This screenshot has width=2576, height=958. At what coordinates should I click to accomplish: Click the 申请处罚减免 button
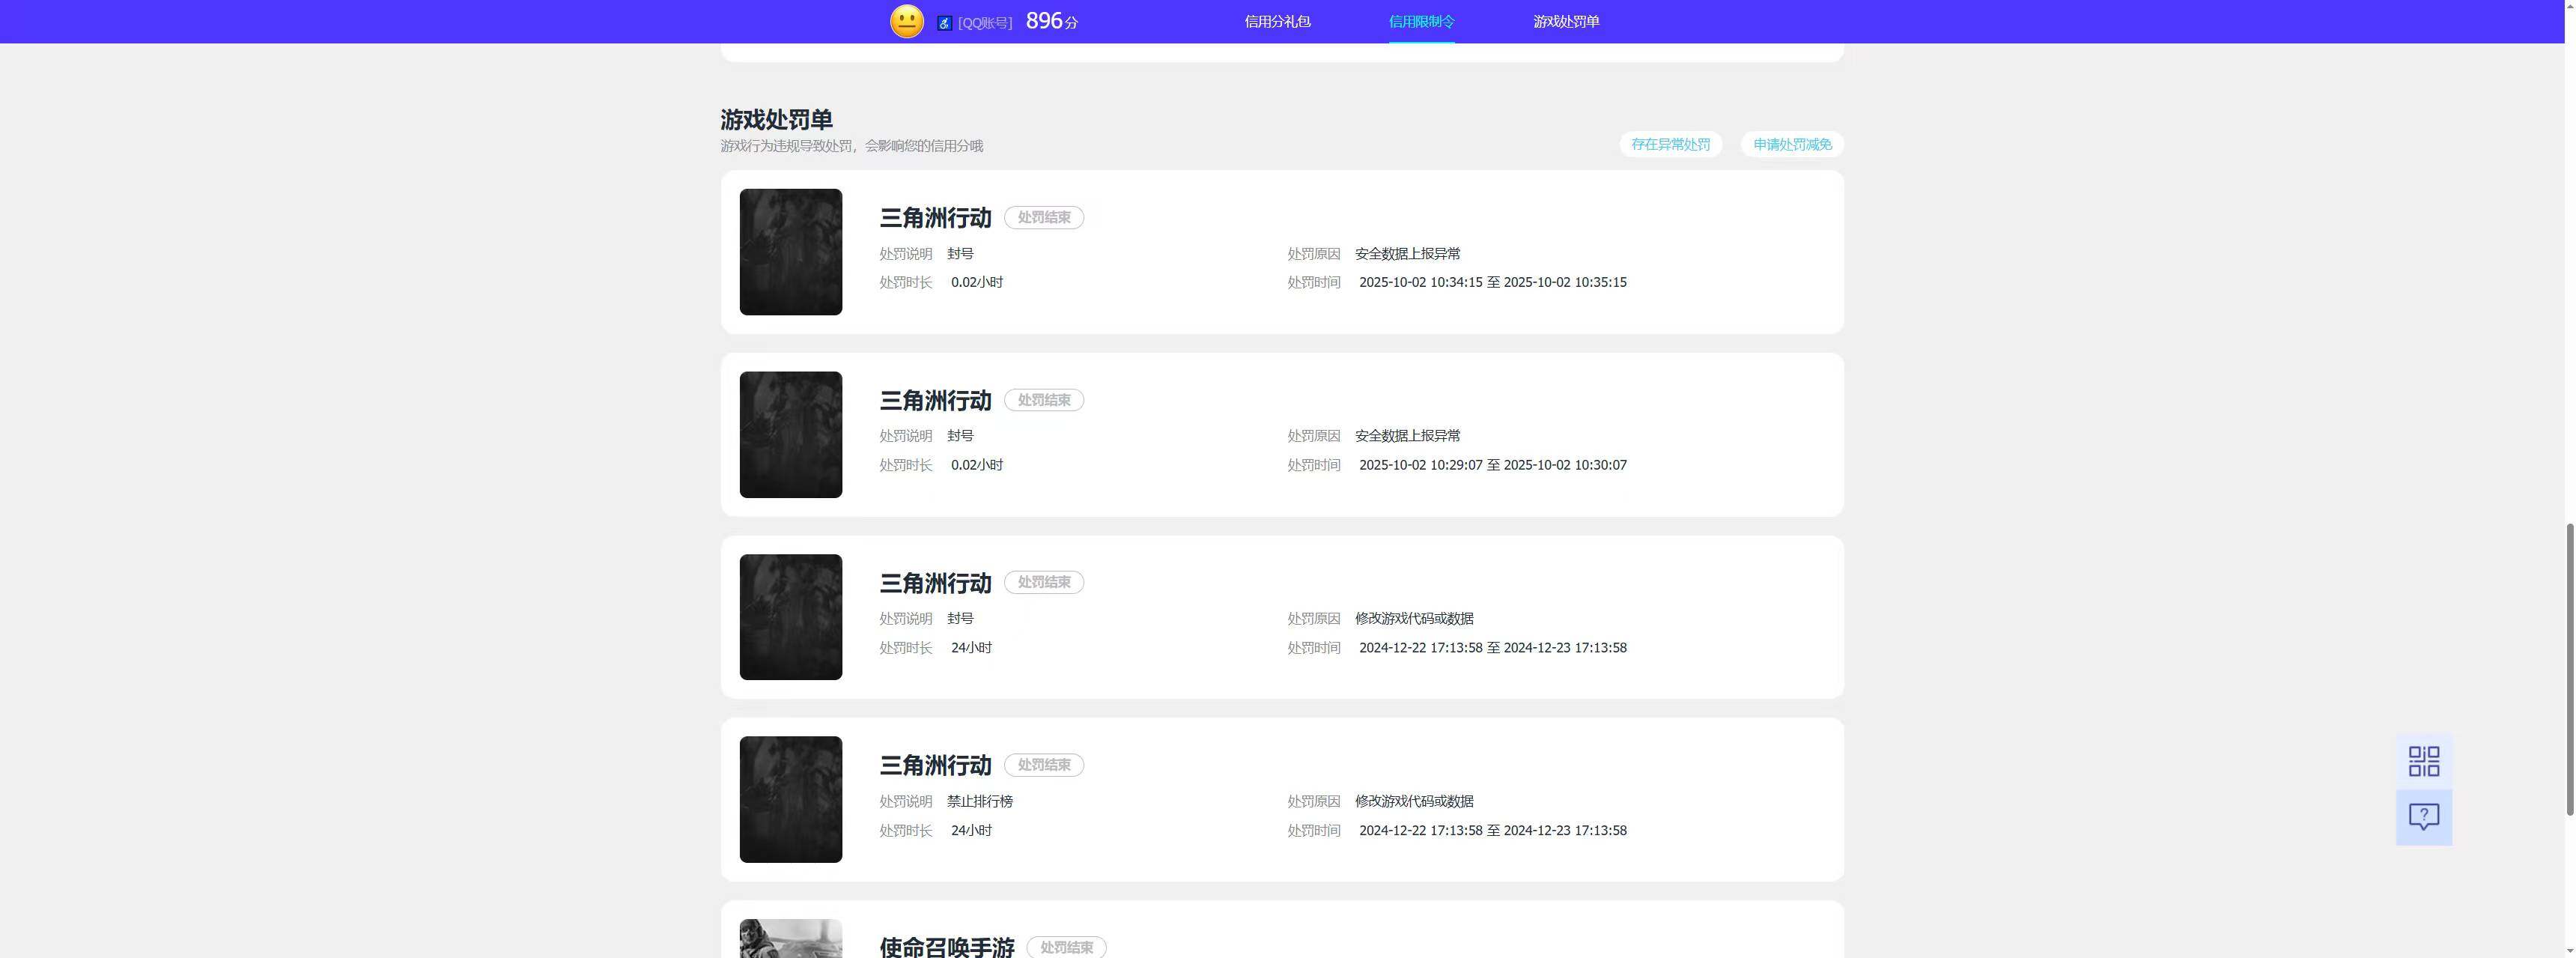tap(1792, 144)
